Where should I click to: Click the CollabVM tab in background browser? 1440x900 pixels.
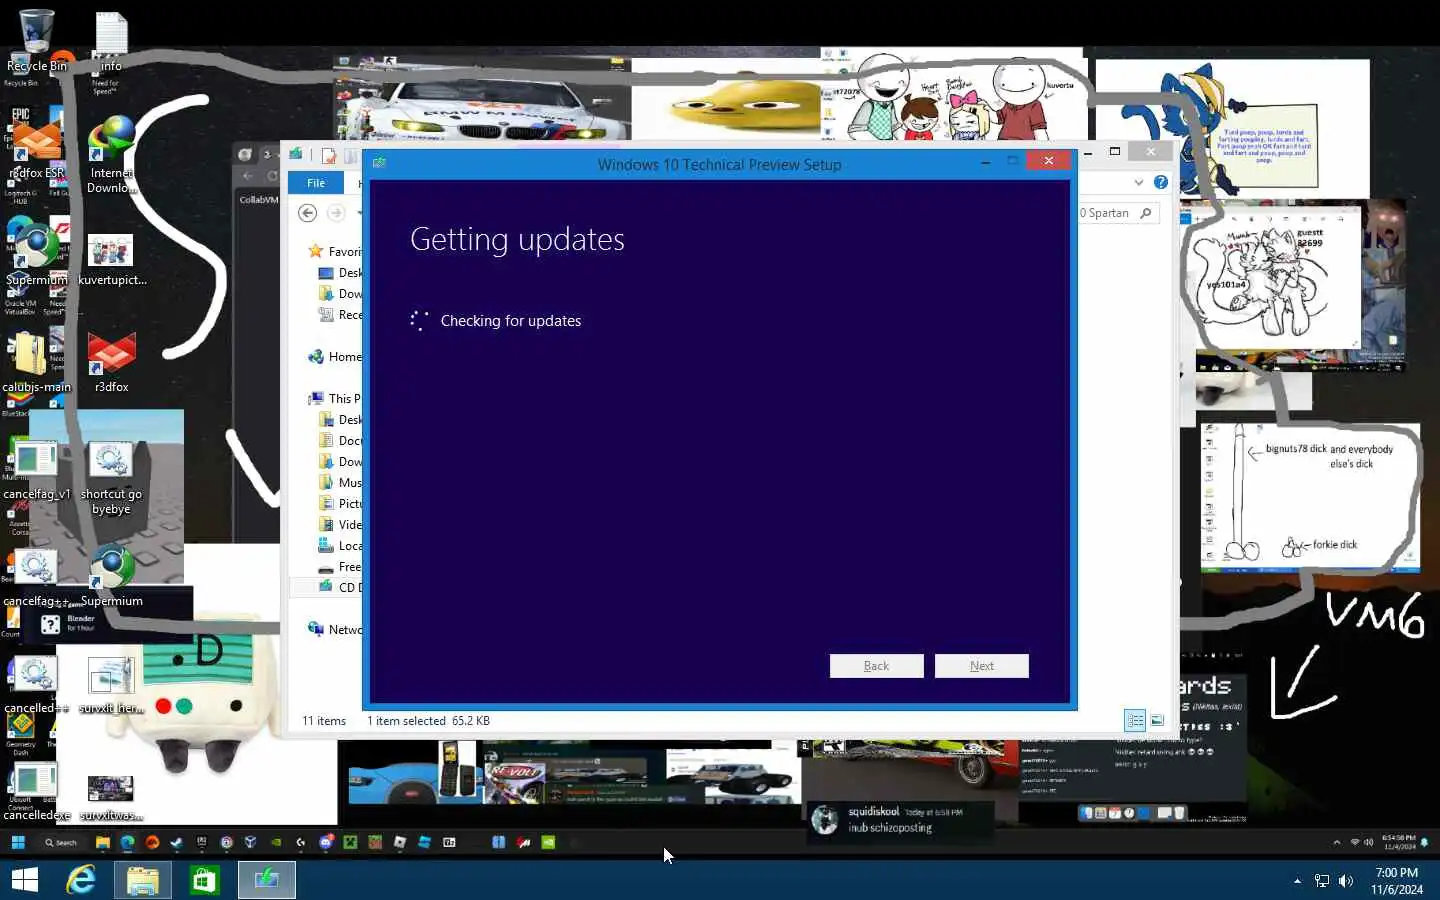258,199
